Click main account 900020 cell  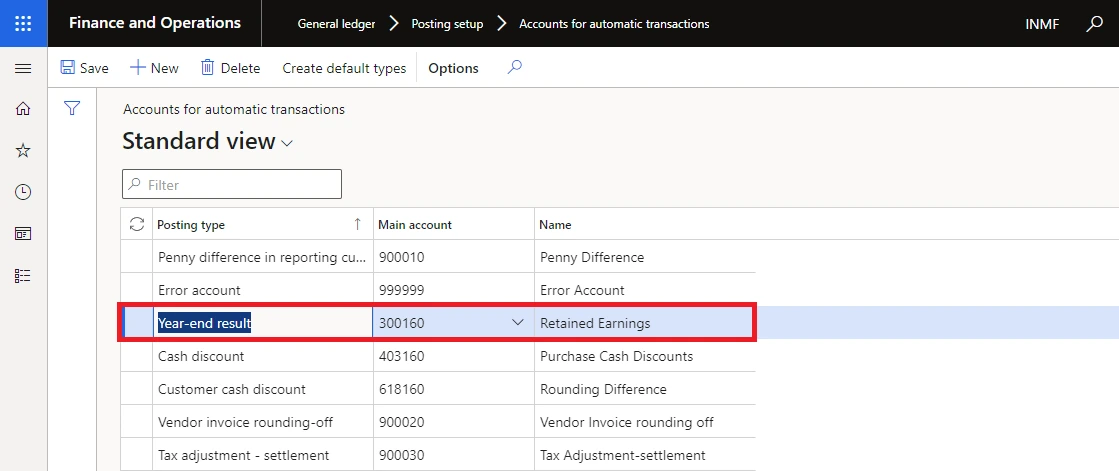pyautogui.click(x=454, y=422)
